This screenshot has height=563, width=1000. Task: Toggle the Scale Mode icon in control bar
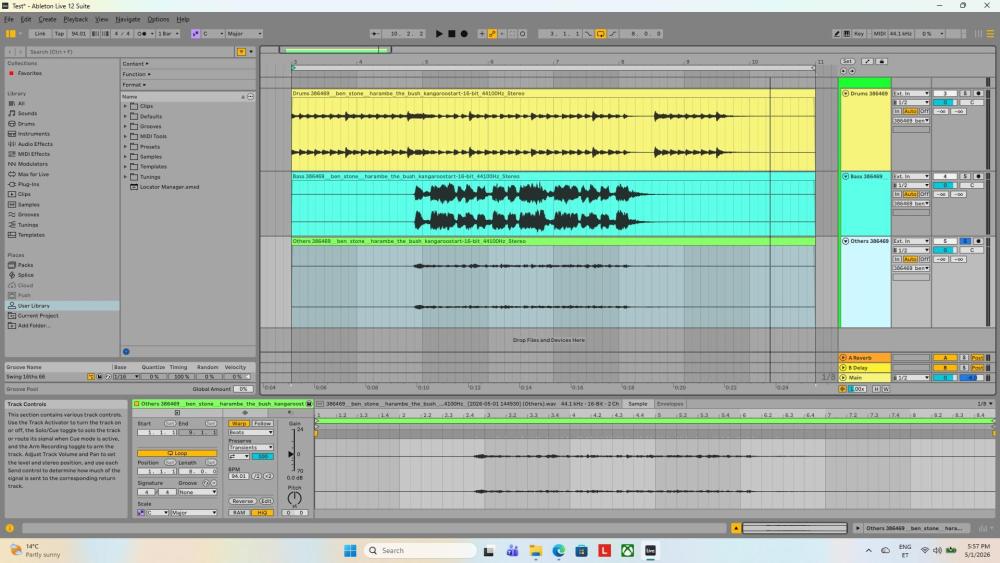click(x=195, y=34)
